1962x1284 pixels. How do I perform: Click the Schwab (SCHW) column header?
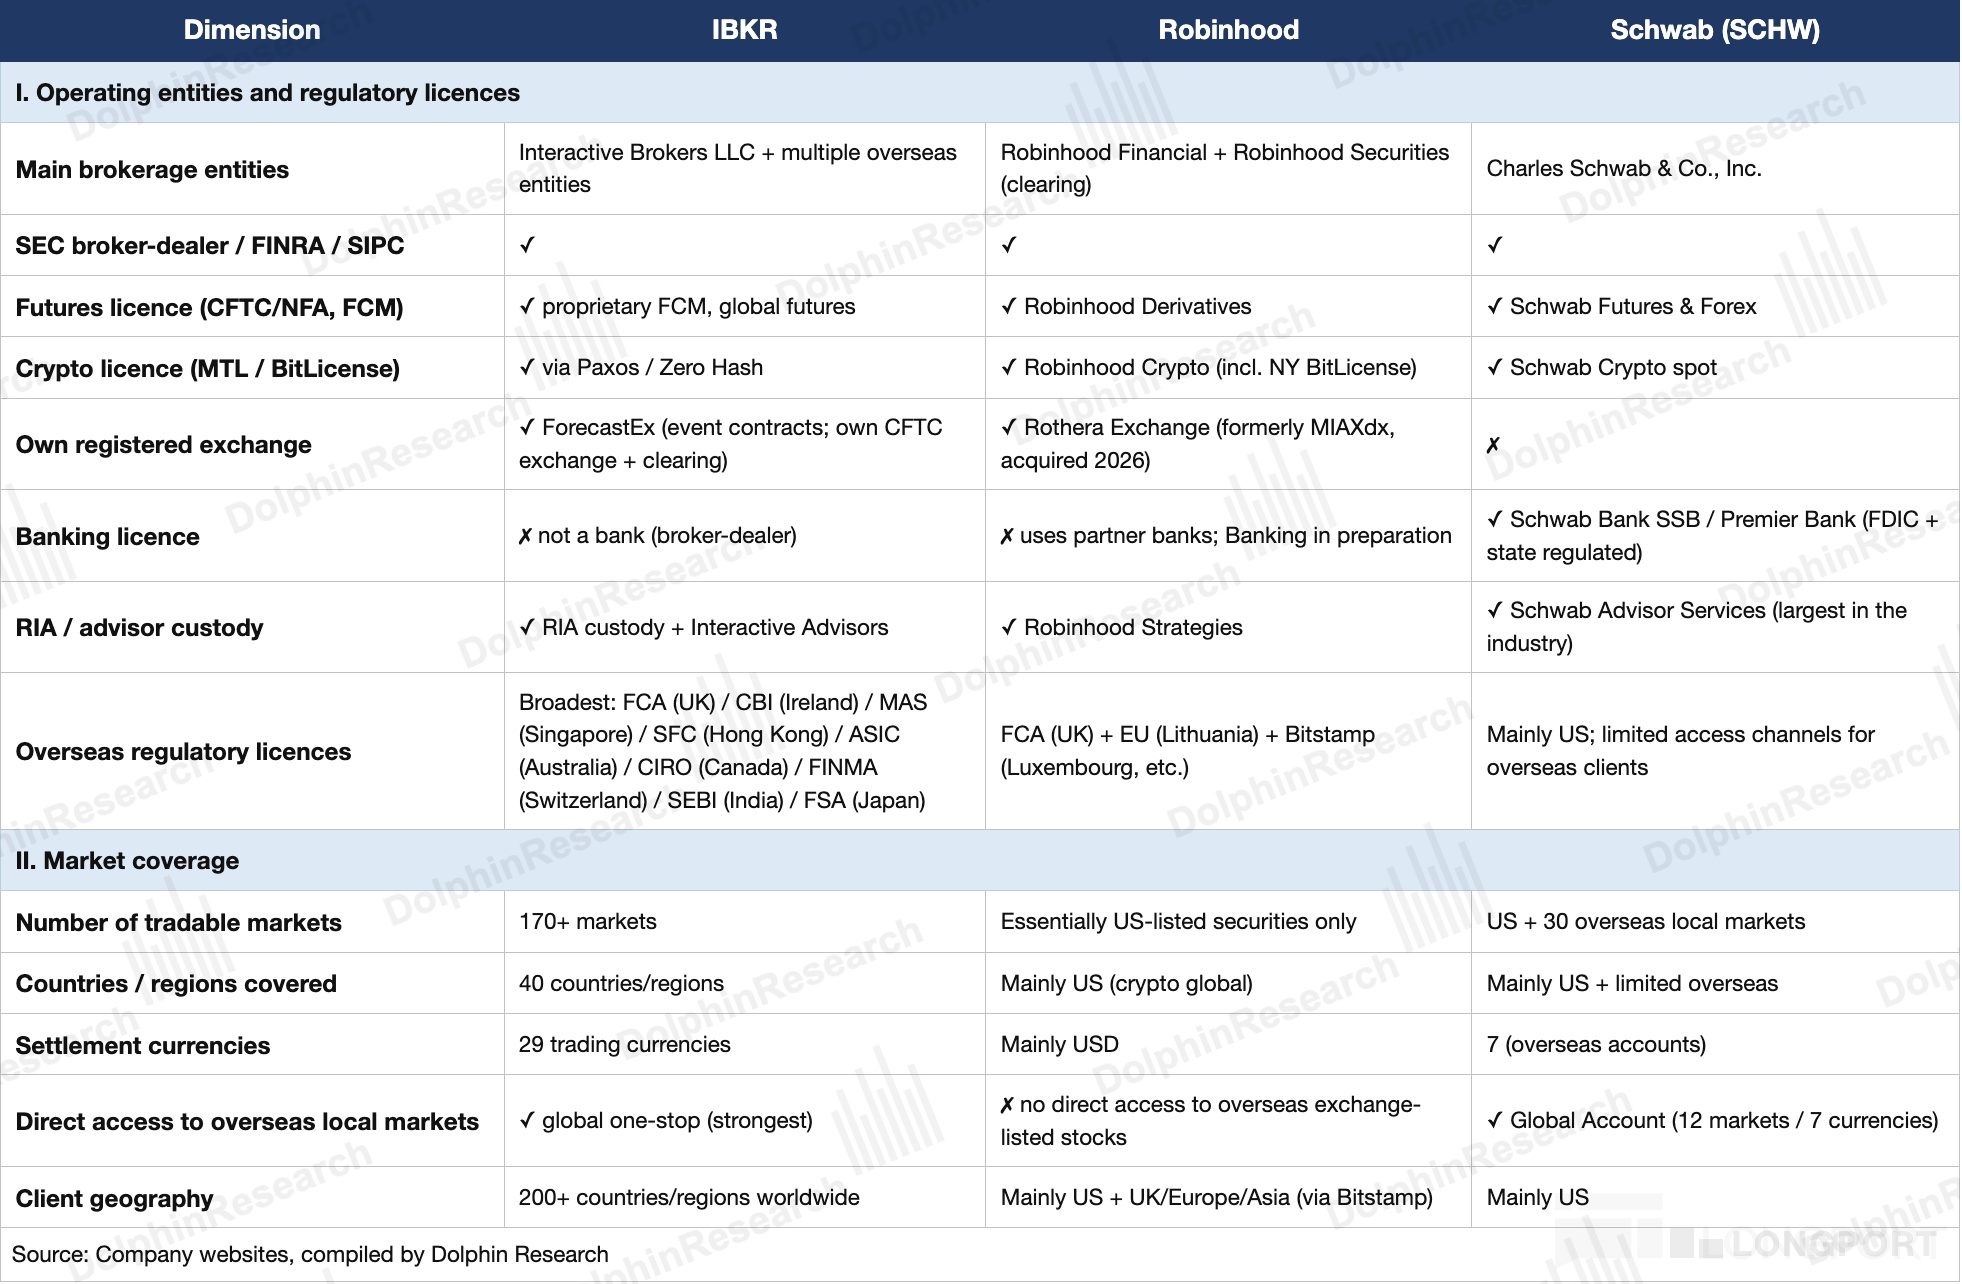(x=1714, y=30)
